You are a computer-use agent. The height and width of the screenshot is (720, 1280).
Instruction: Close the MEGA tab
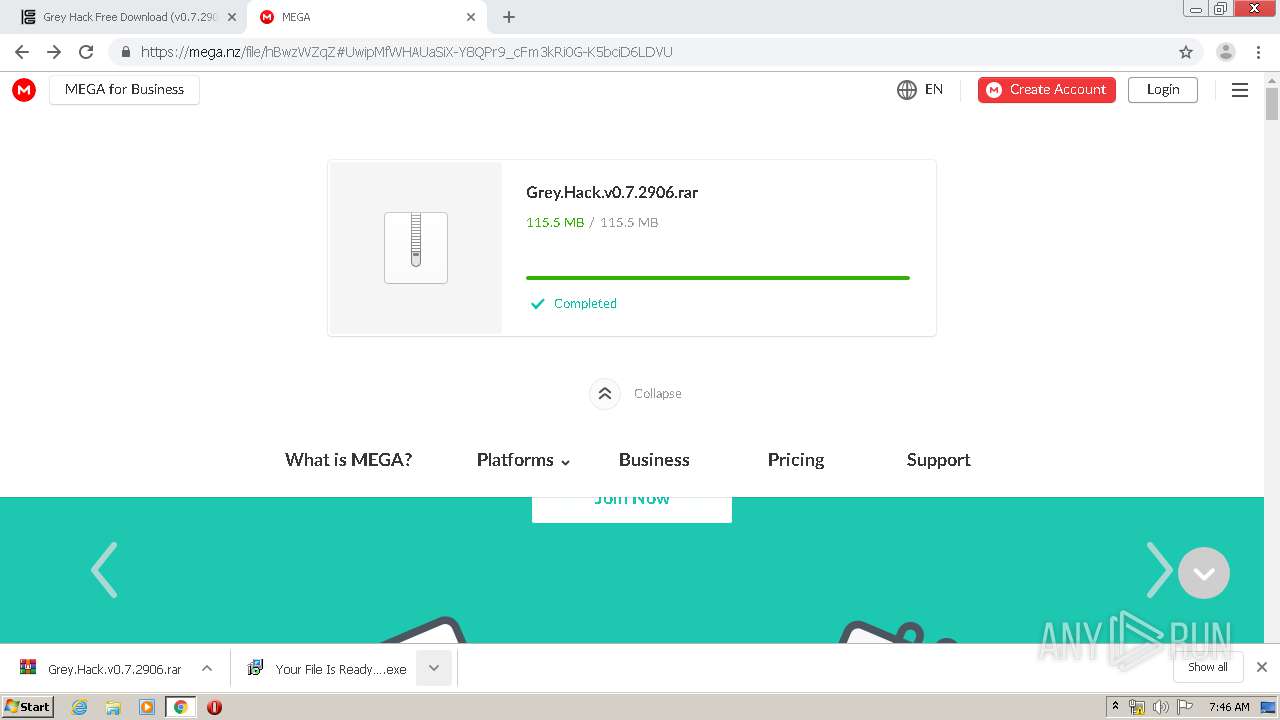471,17
